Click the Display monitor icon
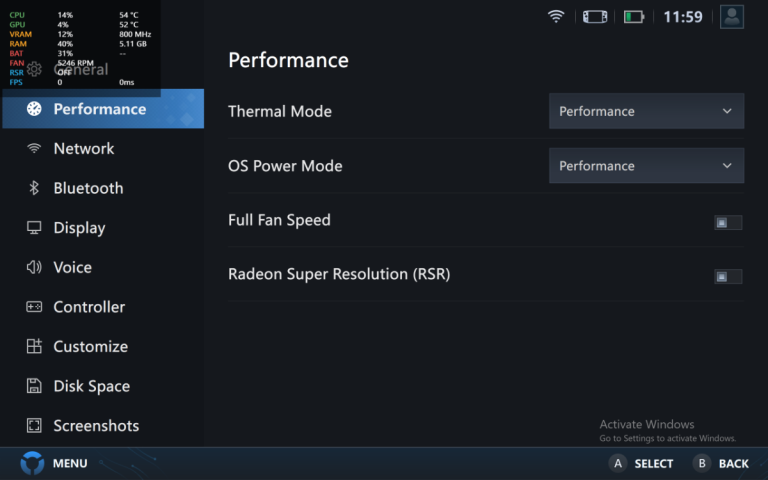This screenshot has height=480, width=768. [34, 228]
